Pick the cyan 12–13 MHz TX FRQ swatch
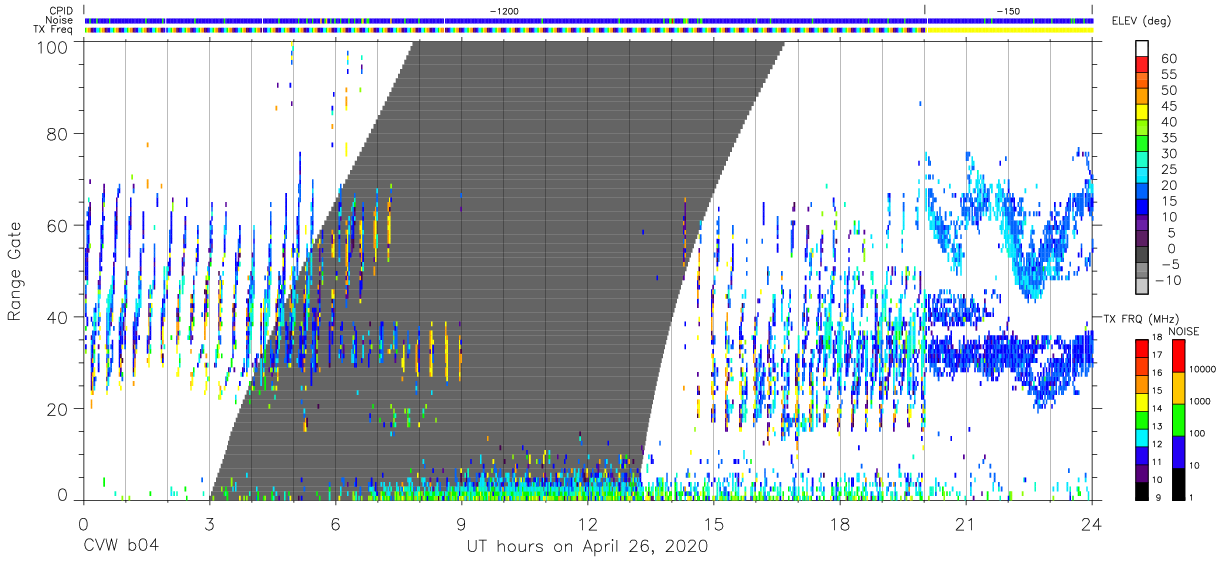This screenshot has width=1228, height=567. (1141, 436)
